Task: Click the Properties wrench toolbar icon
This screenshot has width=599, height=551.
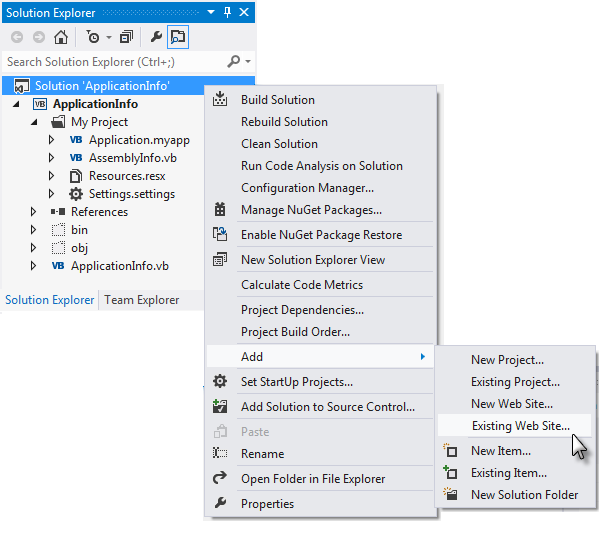Action: coord(156,37)
